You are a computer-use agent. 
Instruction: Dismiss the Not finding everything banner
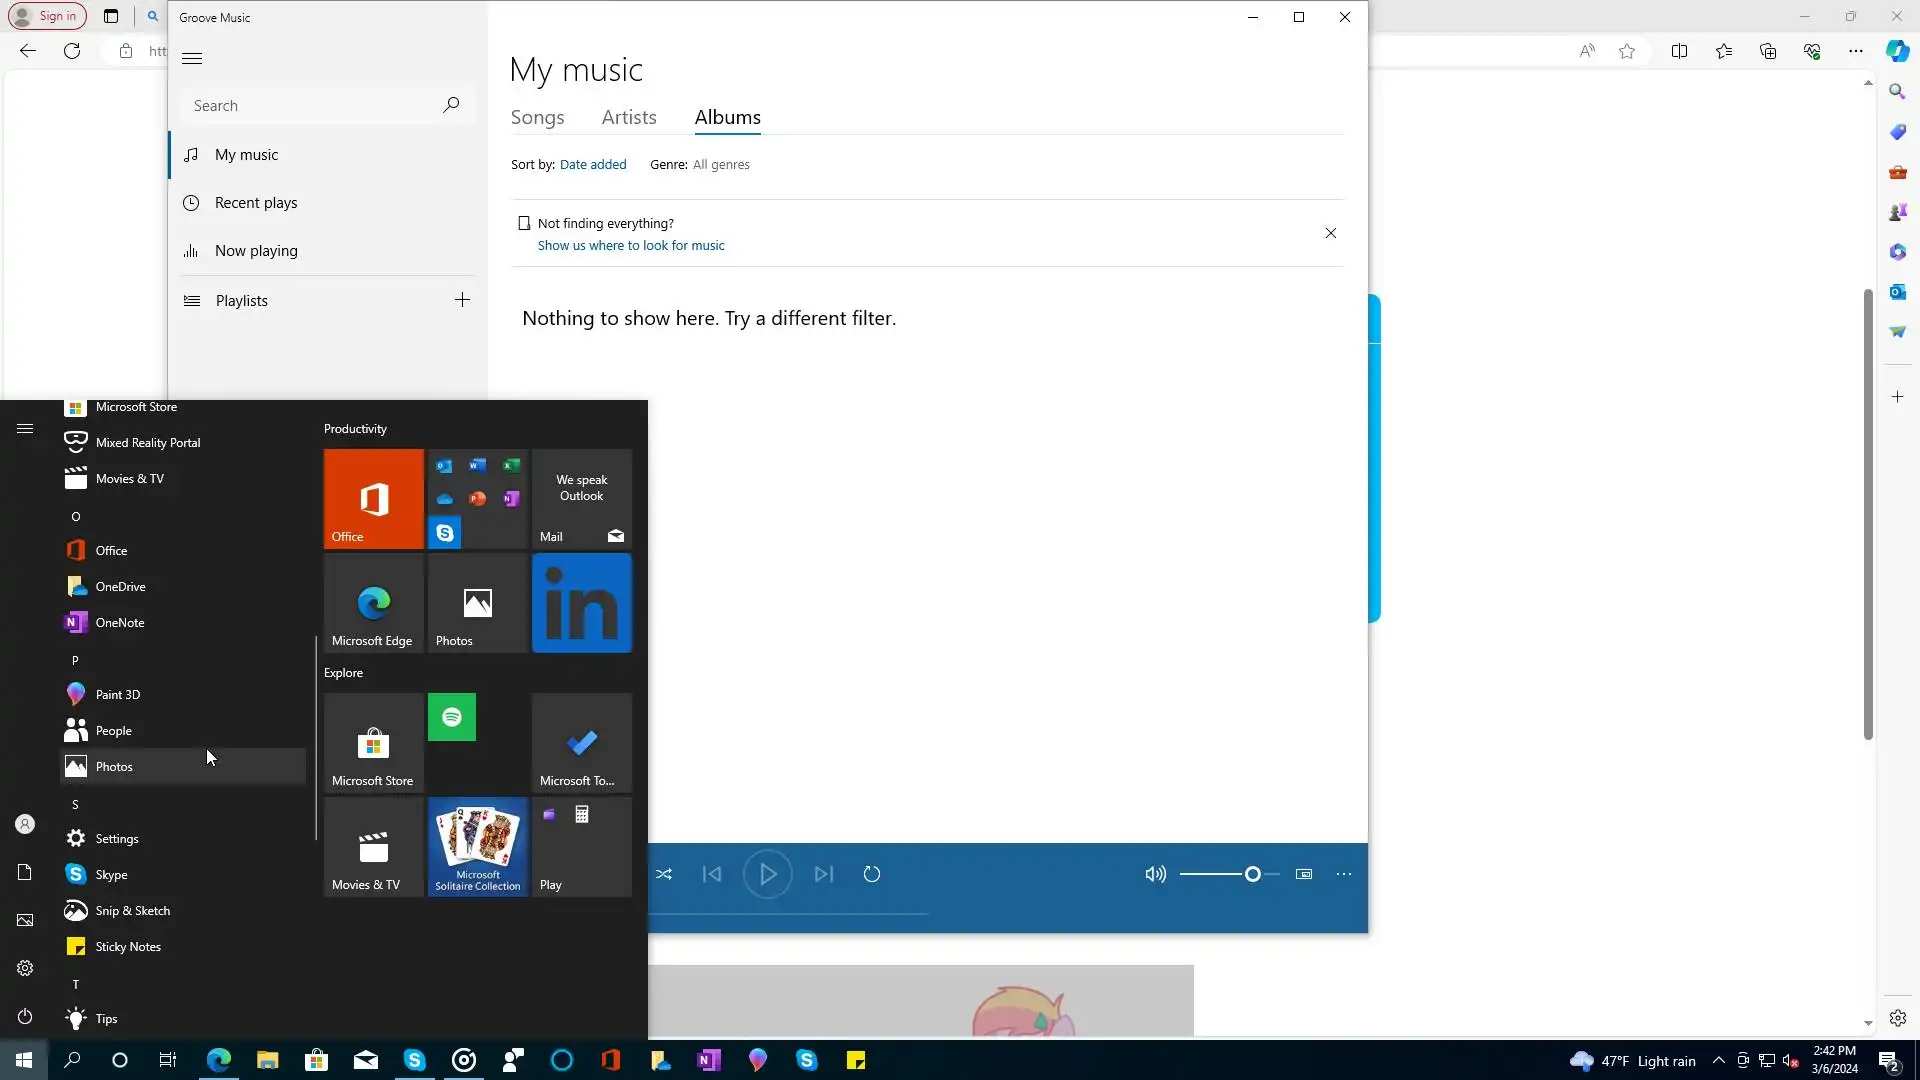coord(1330,233)
